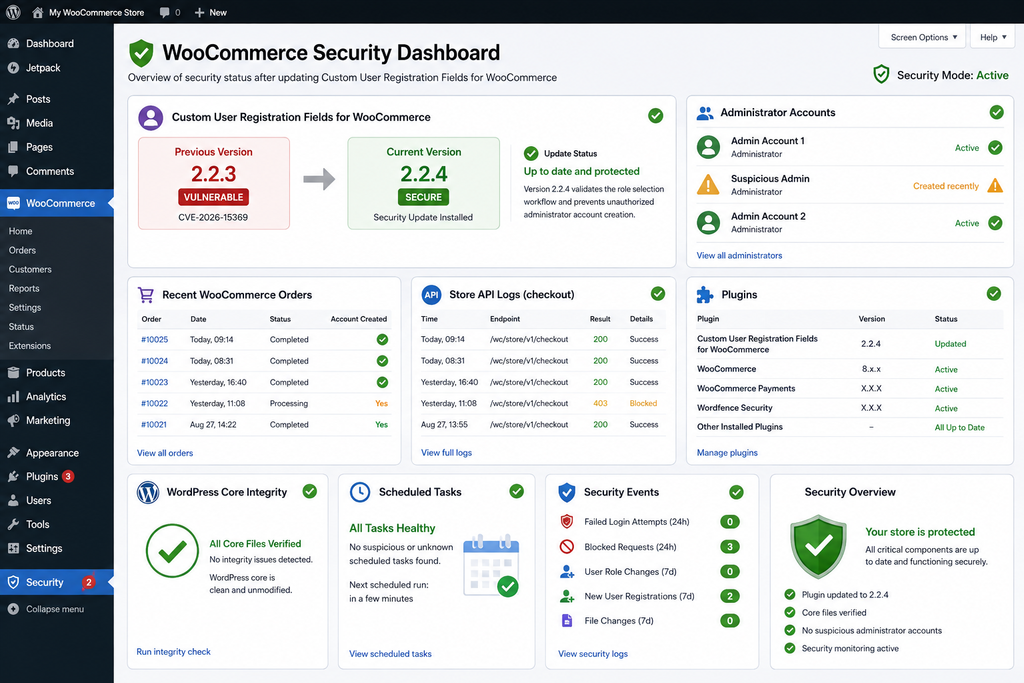Click the Blocked Requests count badge 3
Screen dimensions: 1024x683
tap(729, 547)
